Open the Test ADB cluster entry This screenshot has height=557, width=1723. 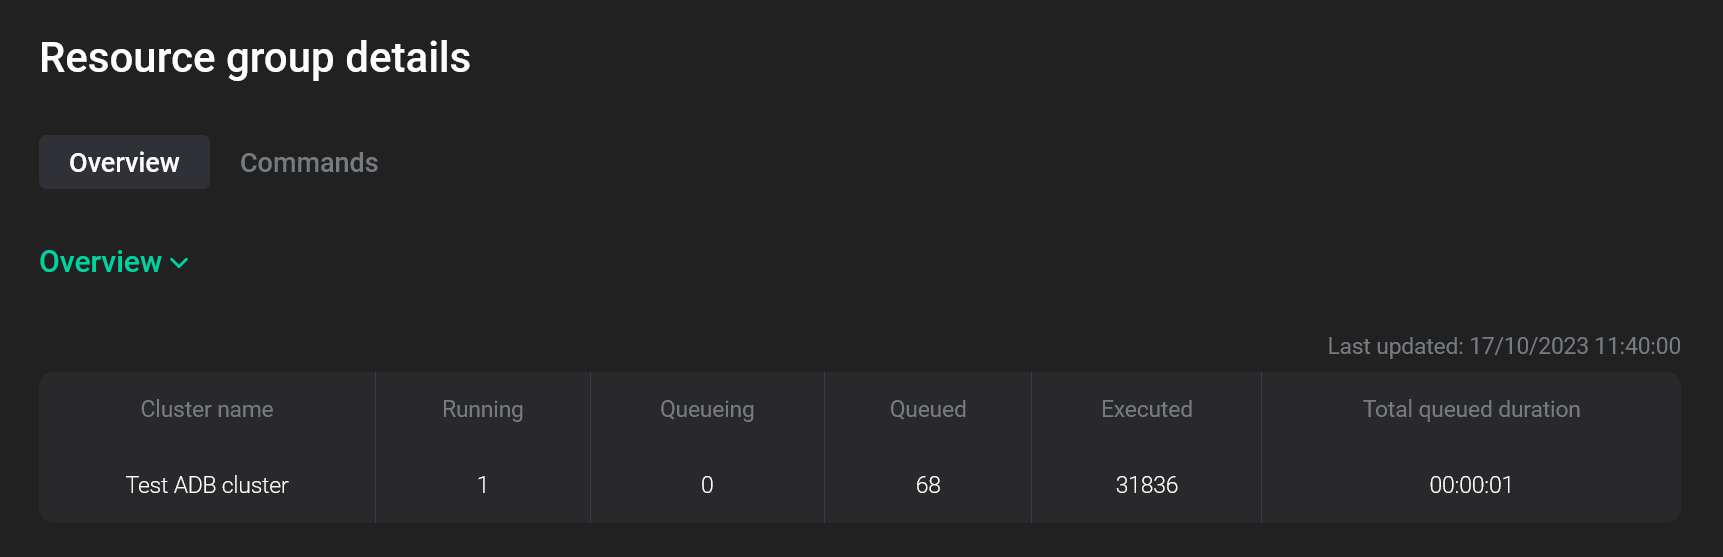[x=207, y=485]
